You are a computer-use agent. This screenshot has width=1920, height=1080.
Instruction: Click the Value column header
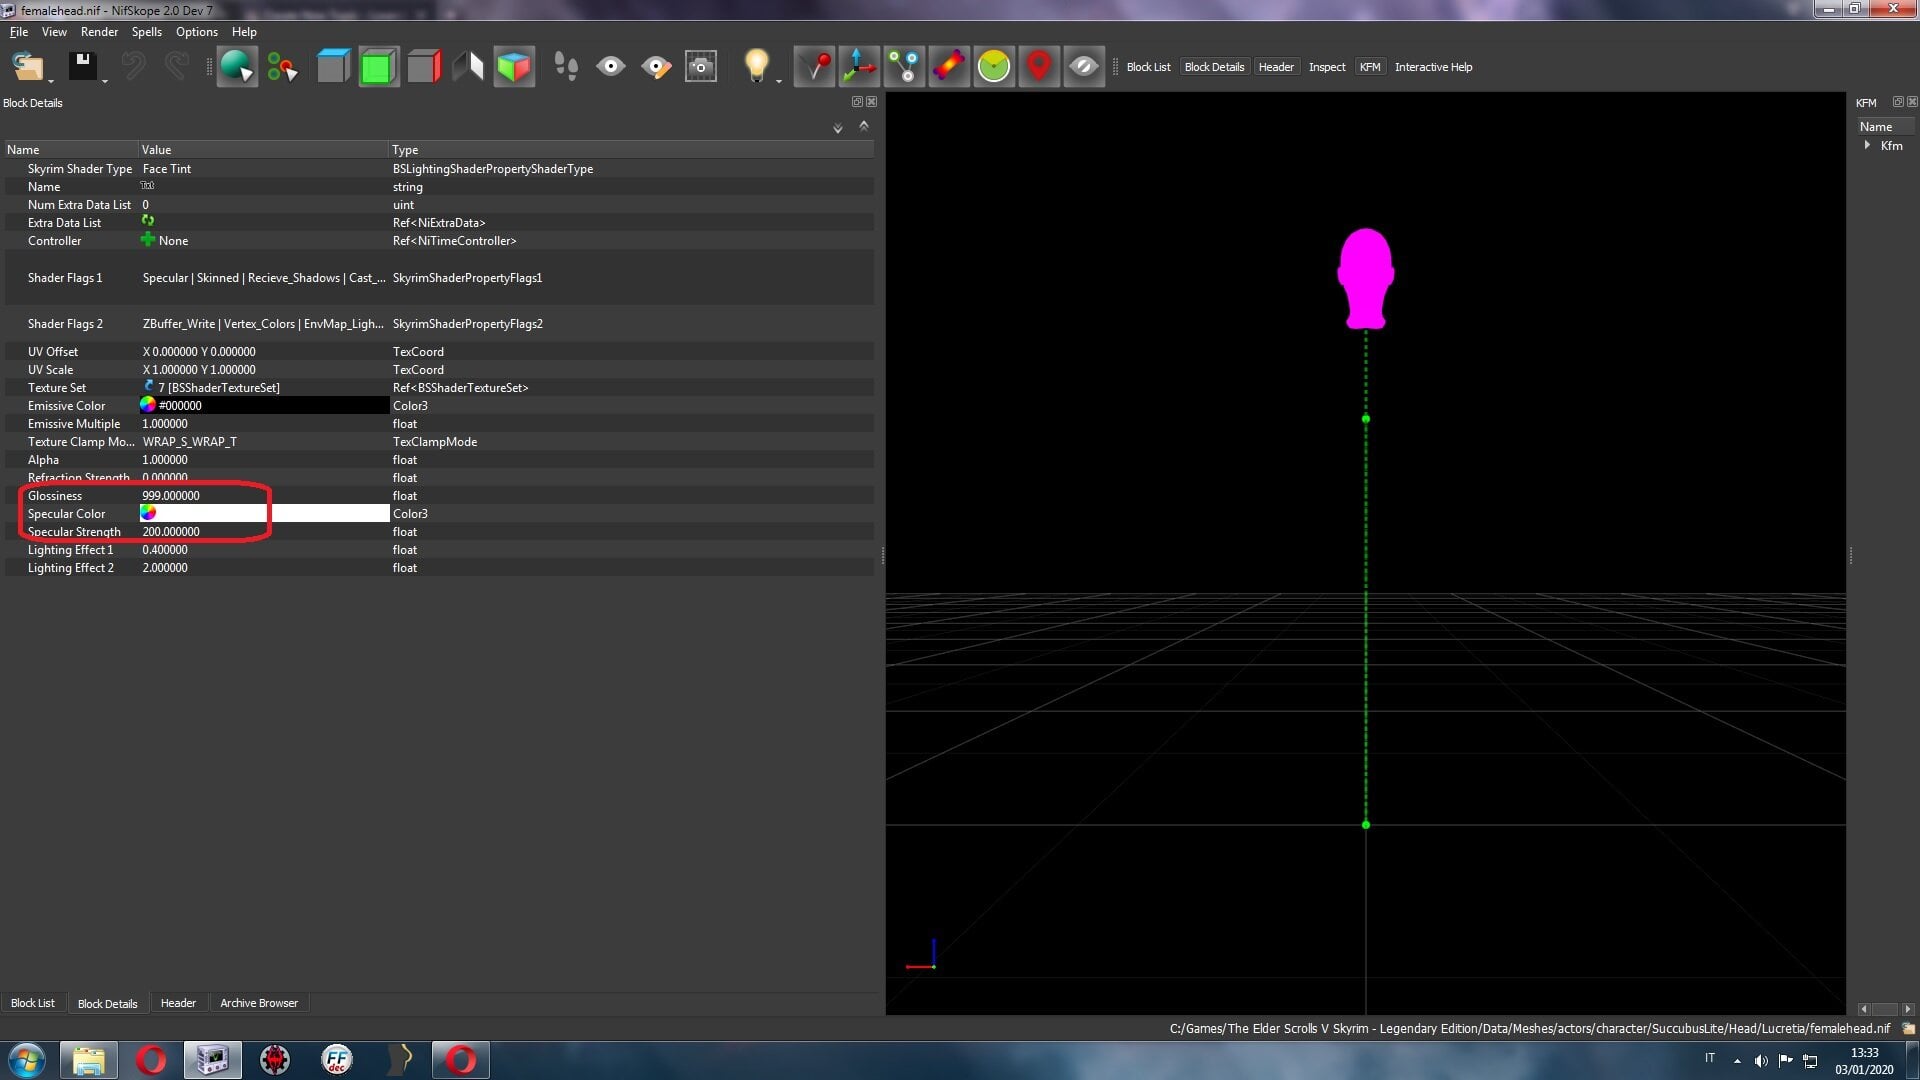[x=263, y=150]
